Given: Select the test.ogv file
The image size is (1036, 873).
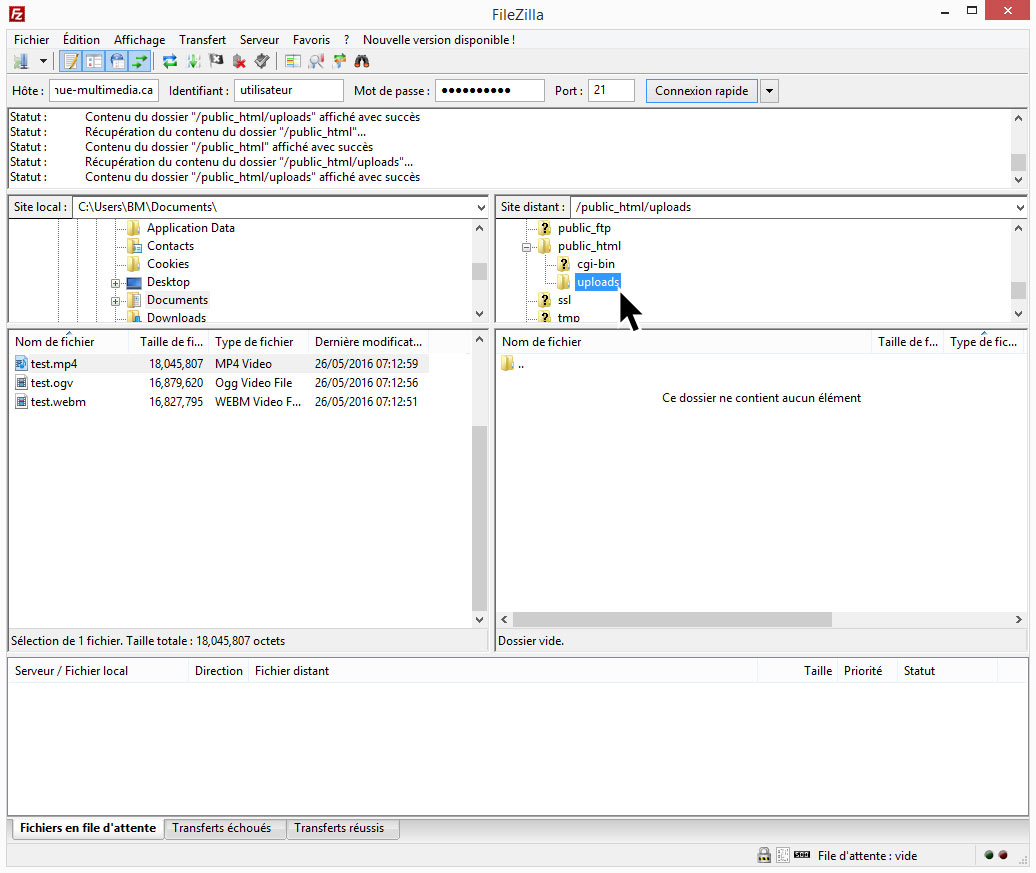Looking at the screenshot, I should pos(52,383).
